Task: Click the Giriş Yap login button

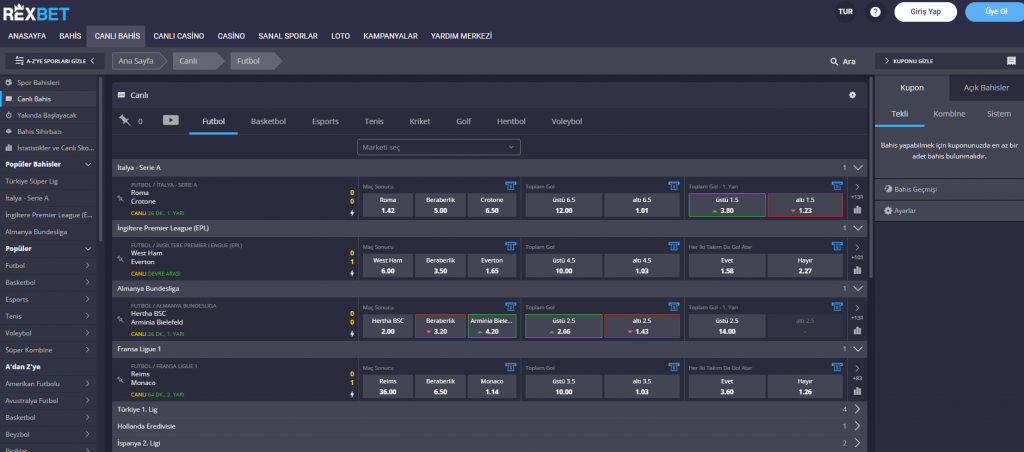Action: click(x=926, y=12)
